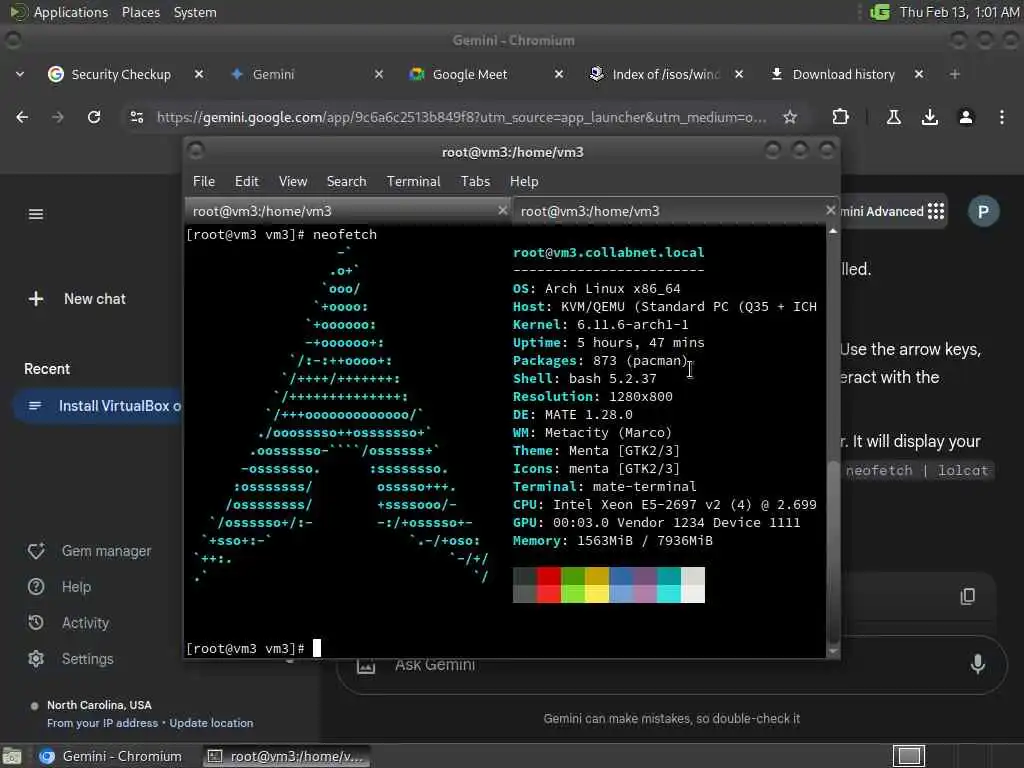Open Gem manager in the sidebar
Screen dimensions: 1024x768
point(89,551)
